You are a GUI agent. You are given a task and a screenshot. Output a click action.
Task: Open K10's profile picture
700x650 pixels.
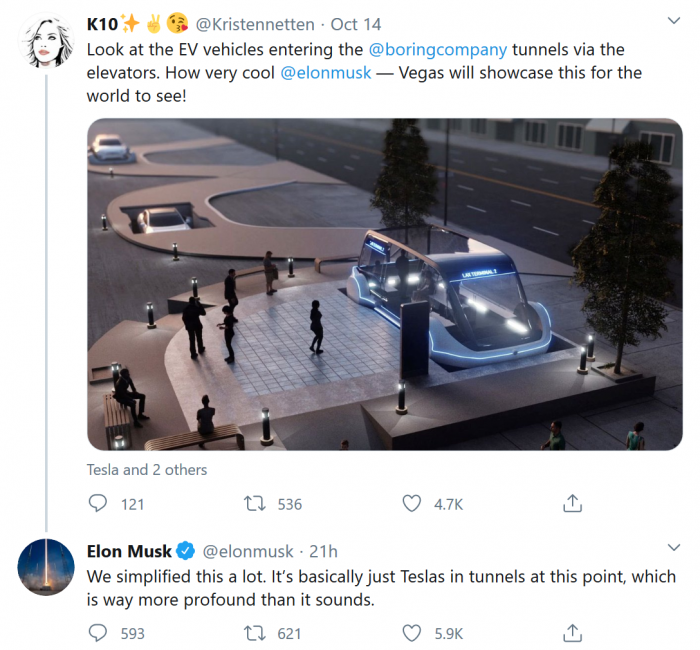point(47,41)
